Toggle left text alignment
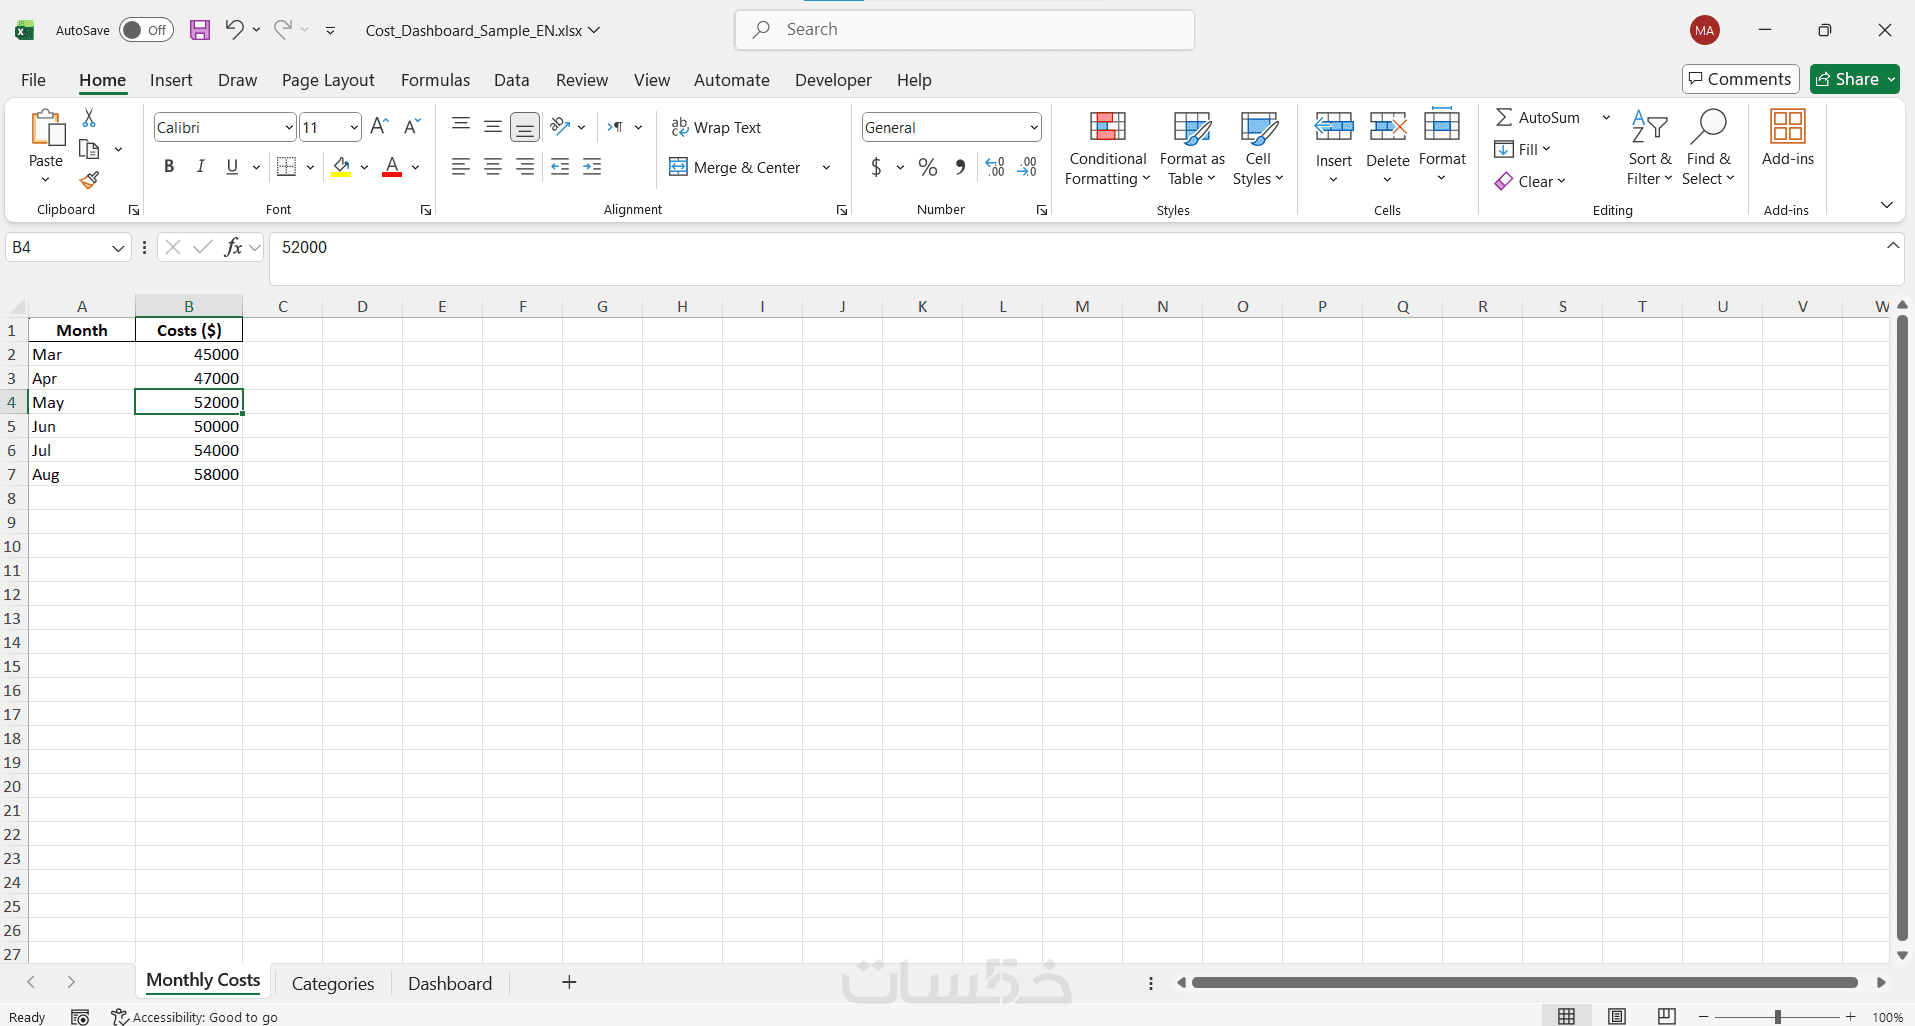The height and width of the screenshot is (1026, 1915). (461, 167)
